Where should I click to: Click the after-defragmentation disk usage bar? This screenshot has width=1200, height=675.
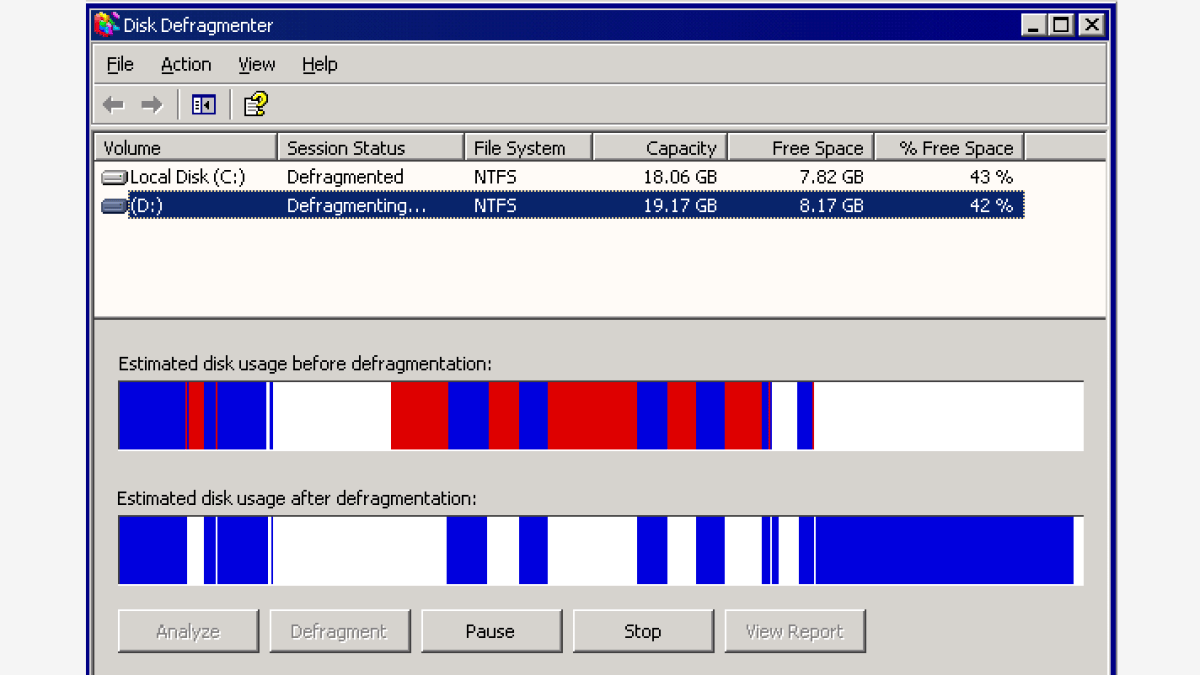(601, 550)
